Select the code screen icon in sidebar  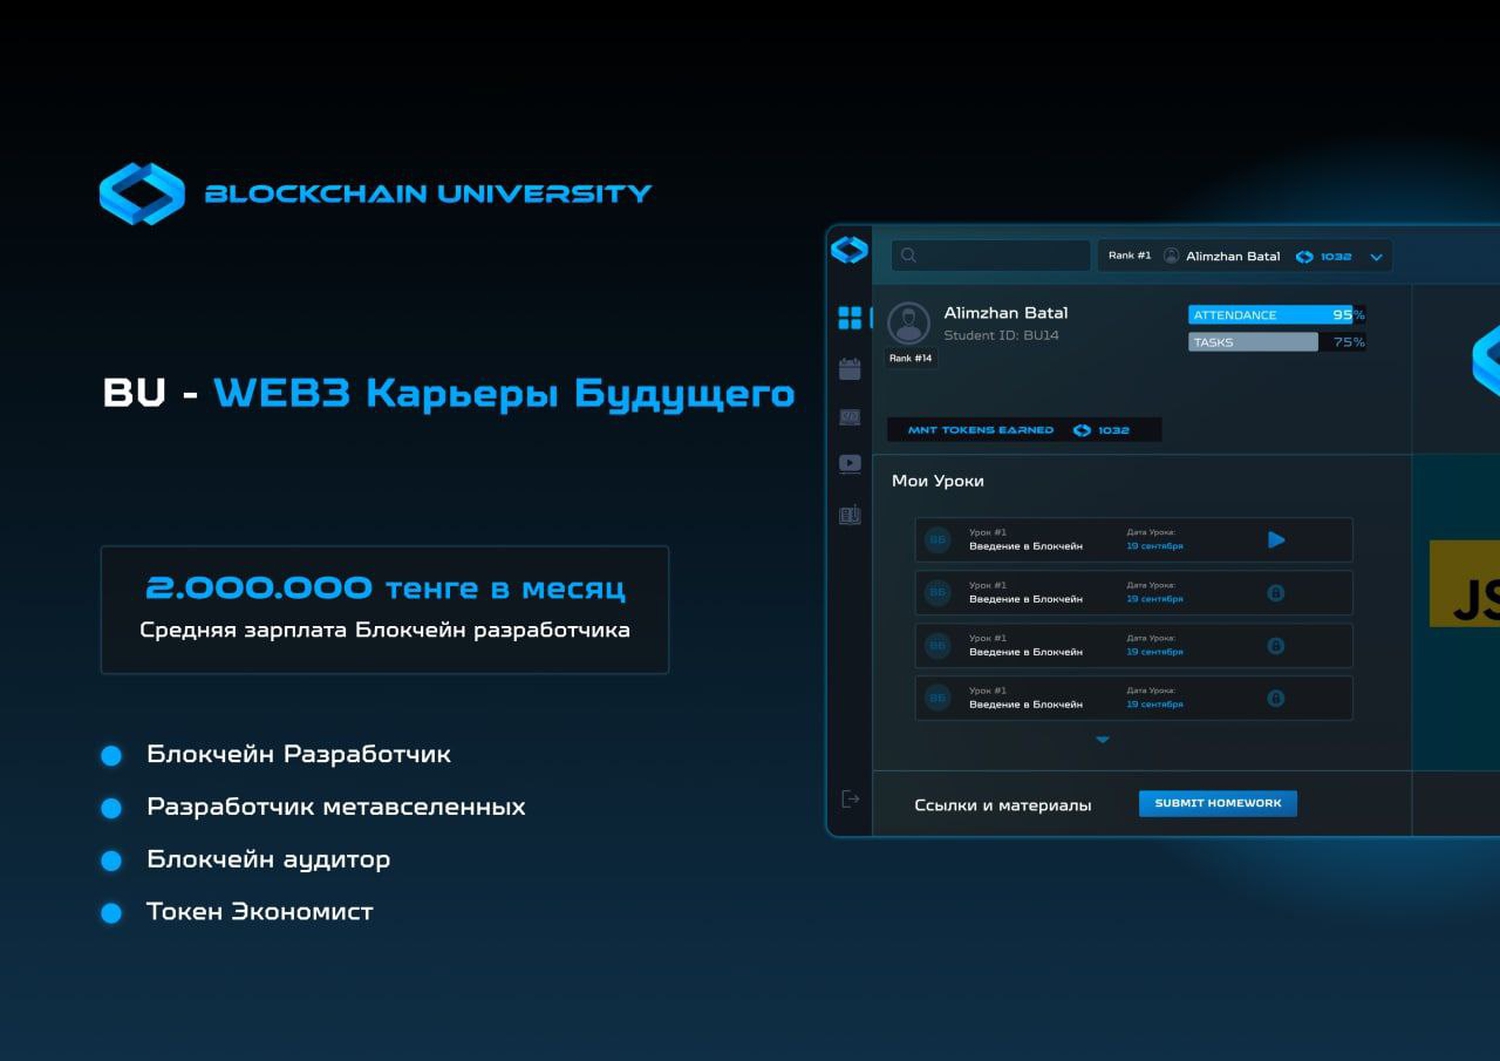(x=850, y=417)
